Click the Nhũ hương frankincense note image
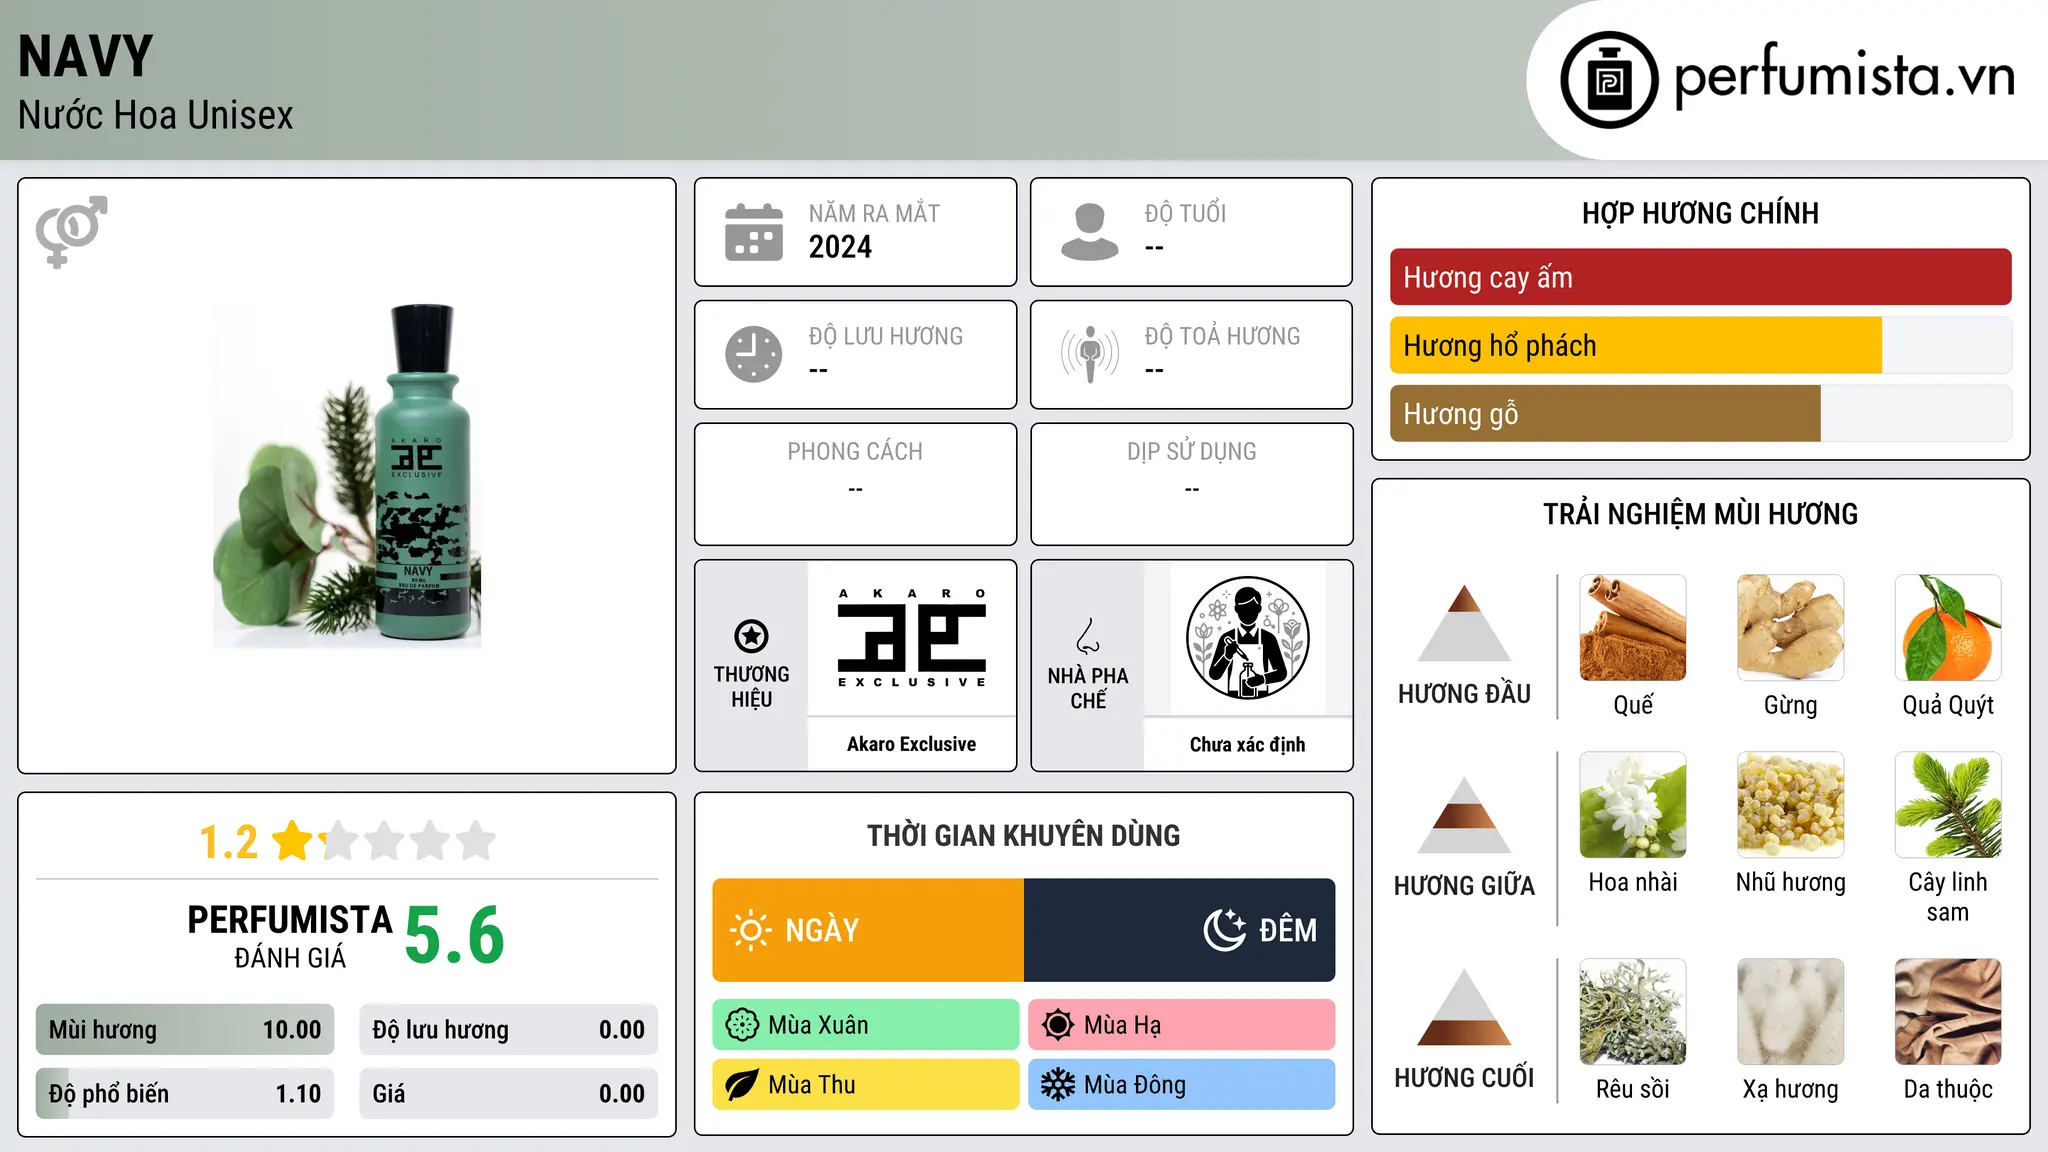The image size is (2048, 1152). 1790,805
